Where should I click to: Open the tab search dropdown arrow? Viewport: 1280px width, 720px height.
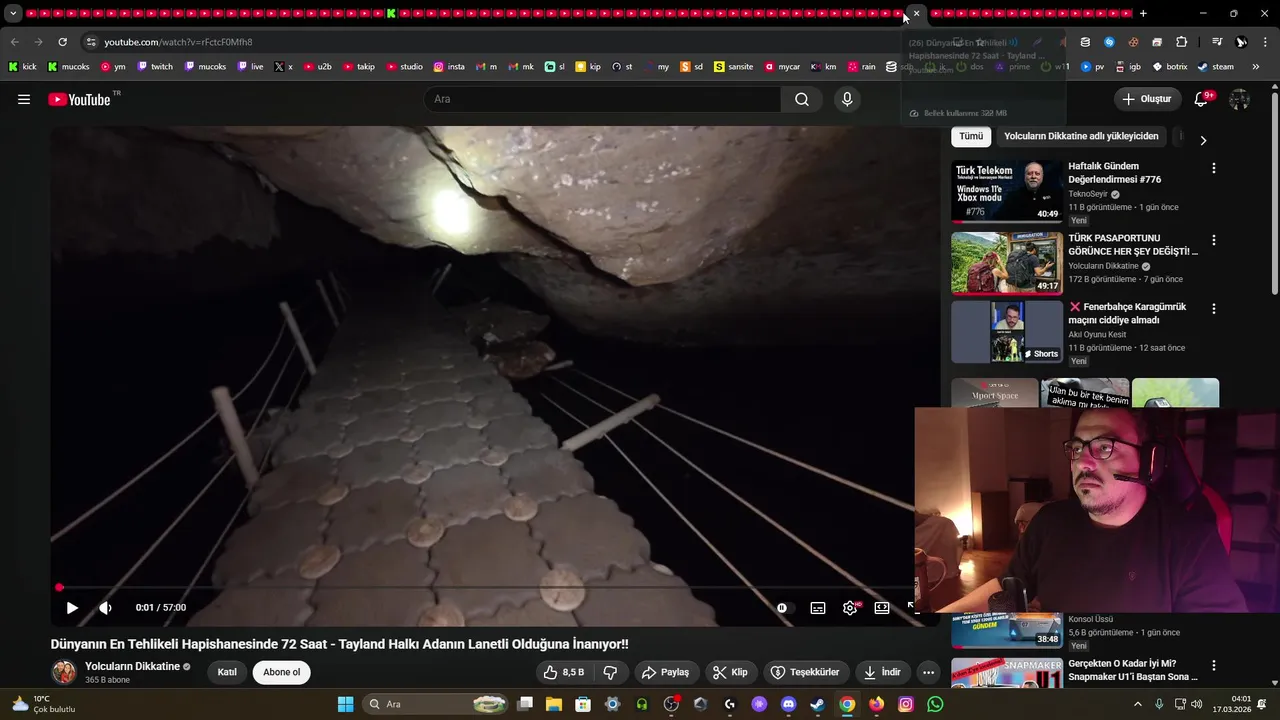pyautogui.click(x=13, y=13)
